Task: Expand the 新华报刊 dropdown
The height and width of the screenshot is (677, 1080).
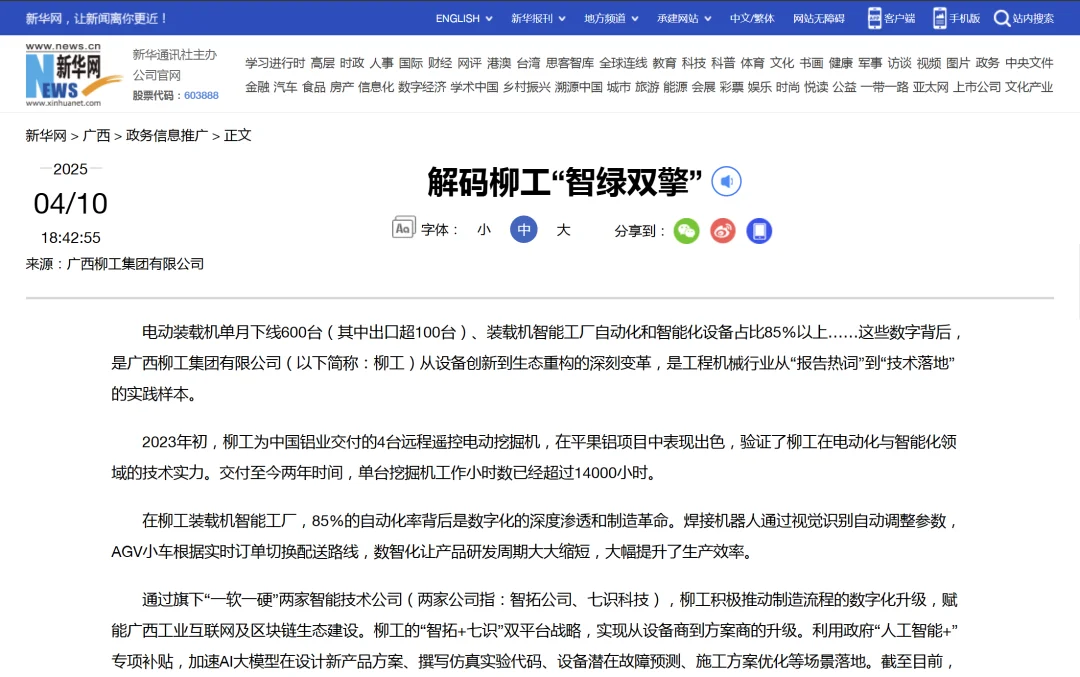Action: pyautogui.click(x=538, y=19)
